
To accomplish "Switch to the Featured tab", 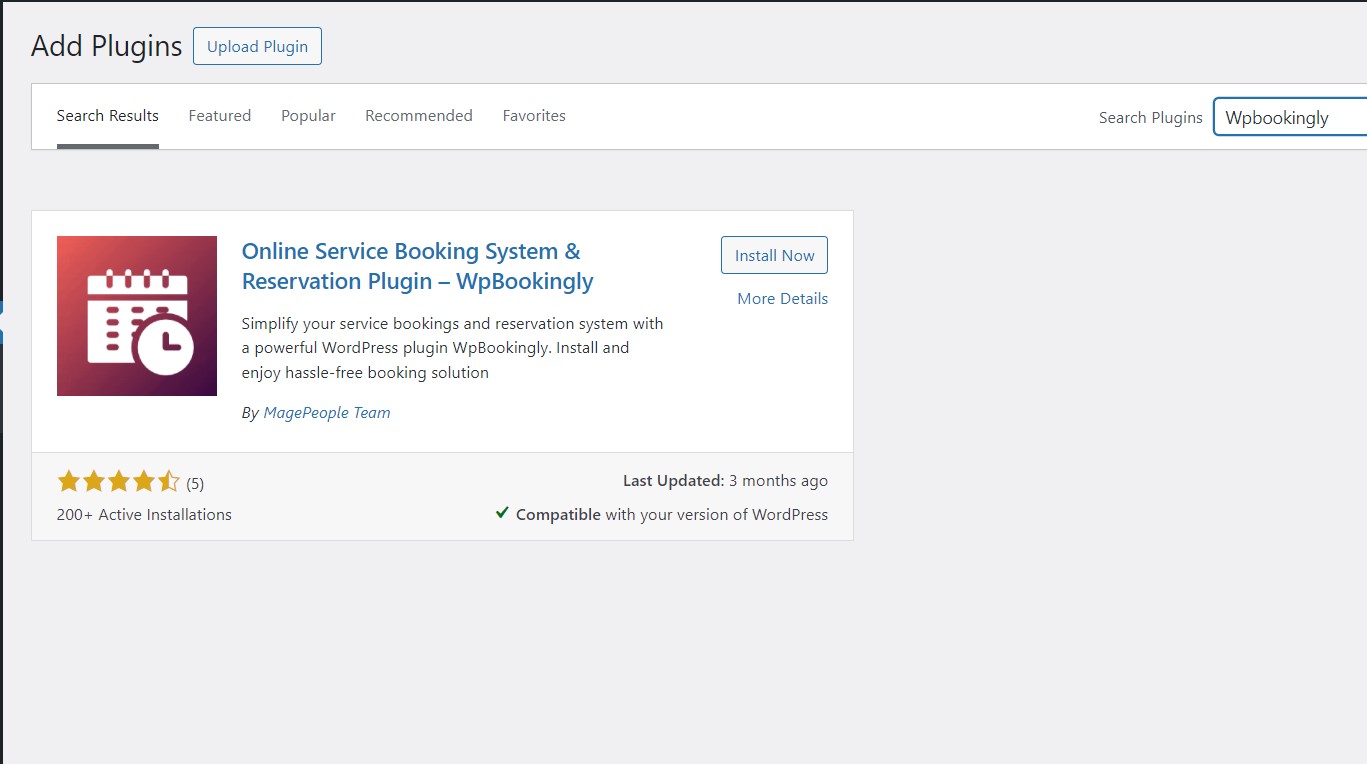I will click(220, 116).
